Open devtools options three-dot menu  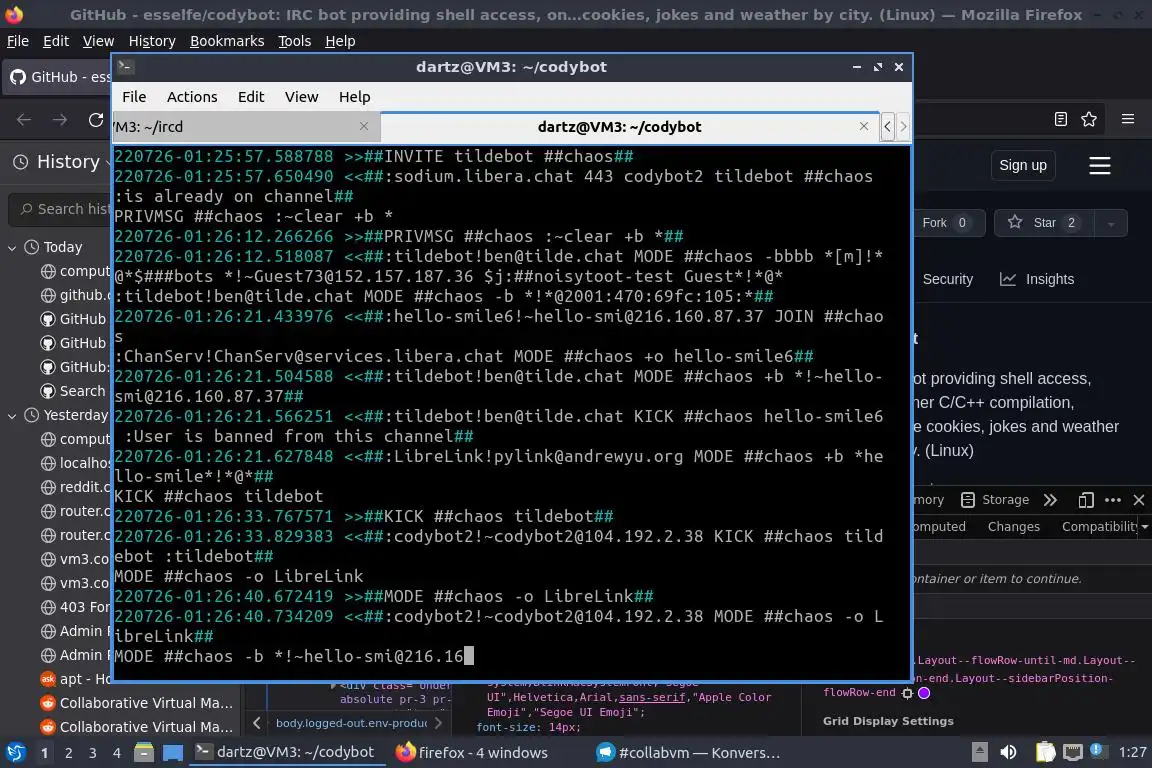1113,500
